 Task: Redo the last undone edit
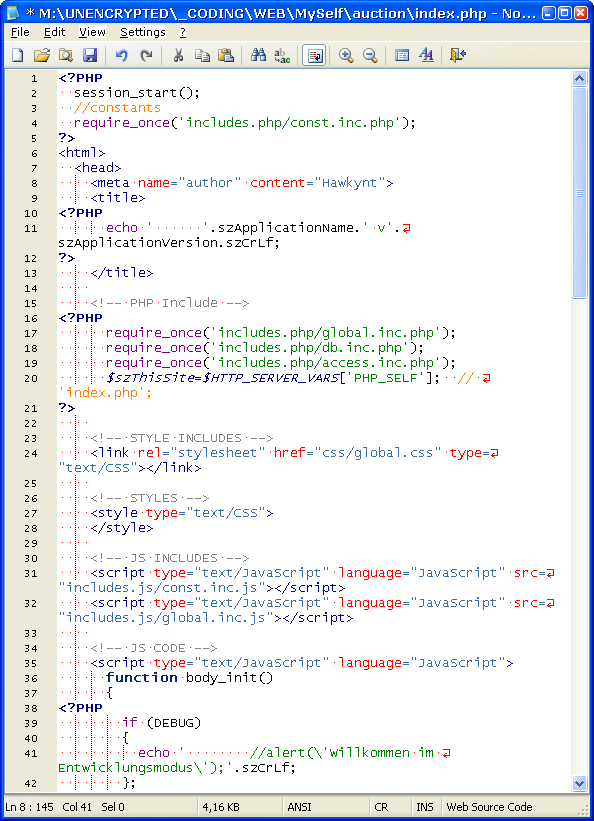tap(146, 55)
